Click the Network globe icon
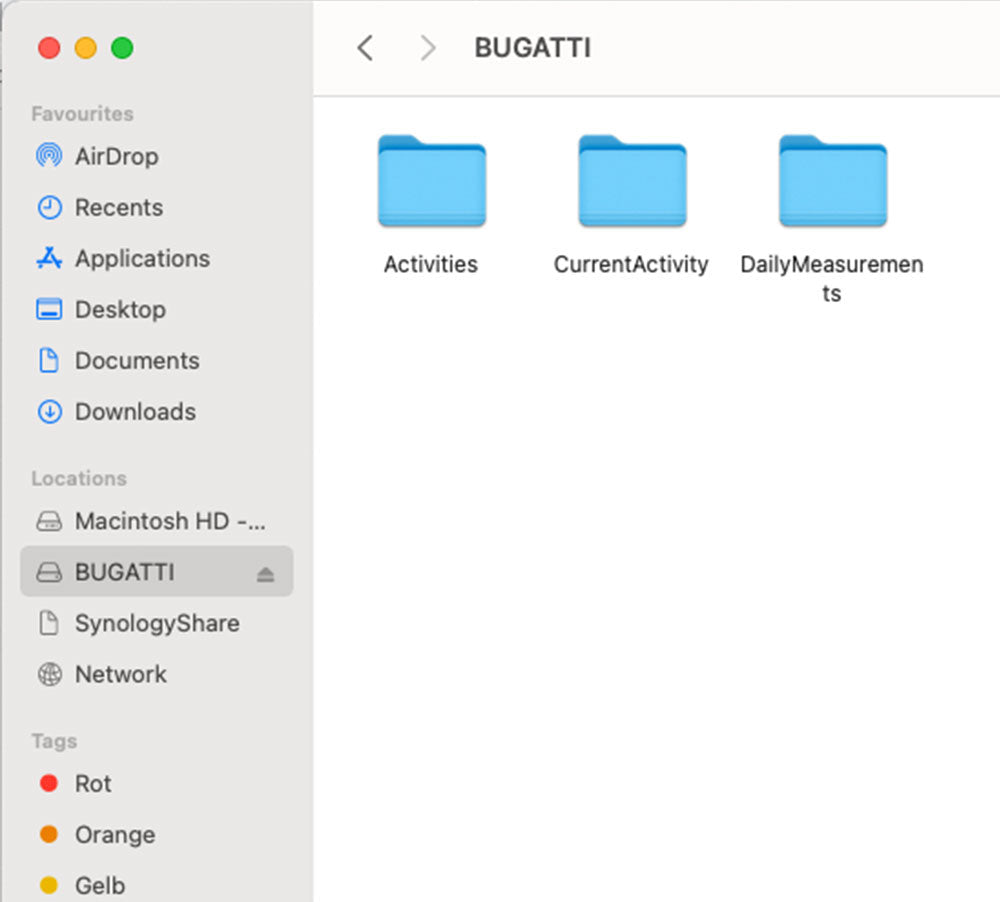The width and height of the screenshot is (1000, 902). click(x=48, y=675)
